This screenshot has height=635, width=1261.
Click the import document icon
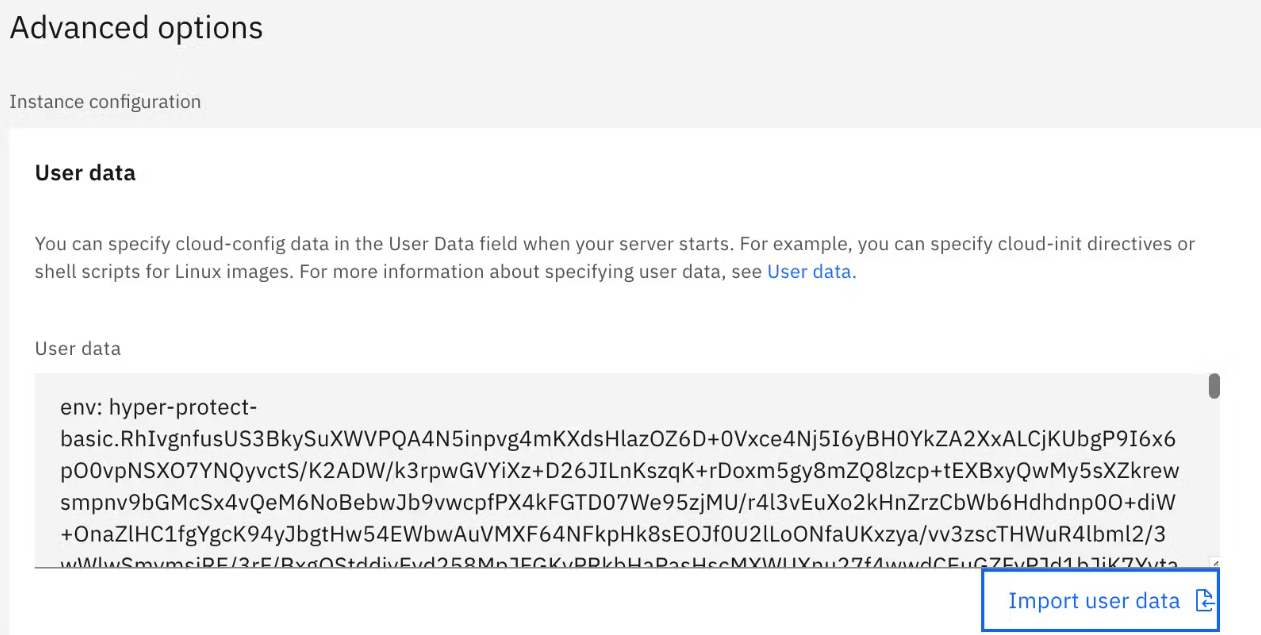(x=1204, y=601)
